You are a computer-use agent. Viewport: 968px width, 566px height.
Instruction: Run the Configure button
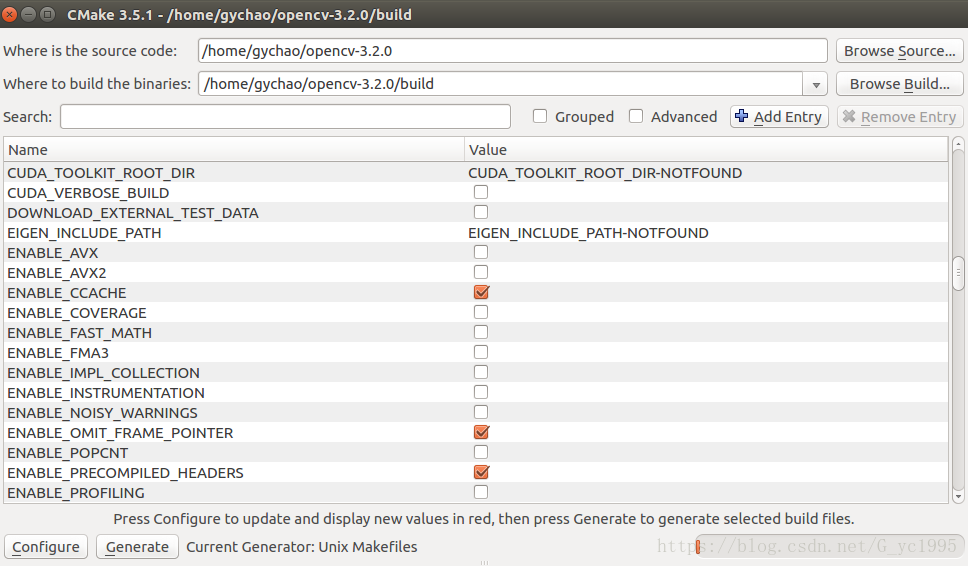(46, 547)
